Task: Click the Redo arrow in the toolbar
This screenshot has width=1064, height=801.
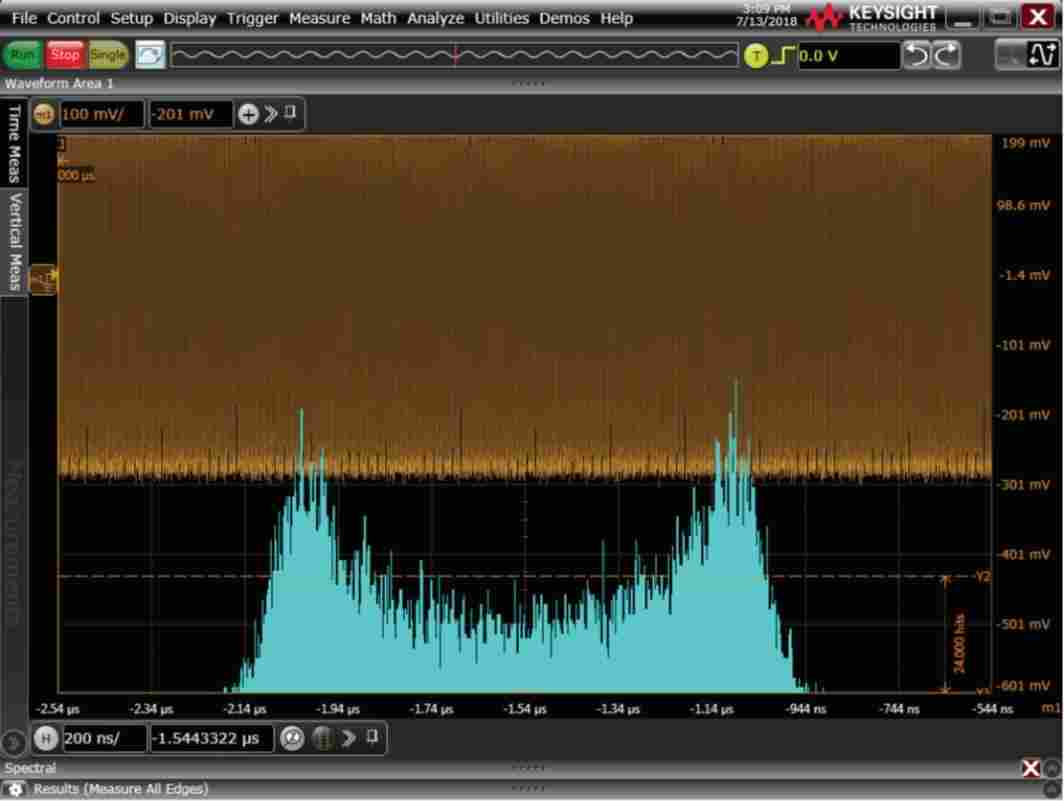Action: 945,56
